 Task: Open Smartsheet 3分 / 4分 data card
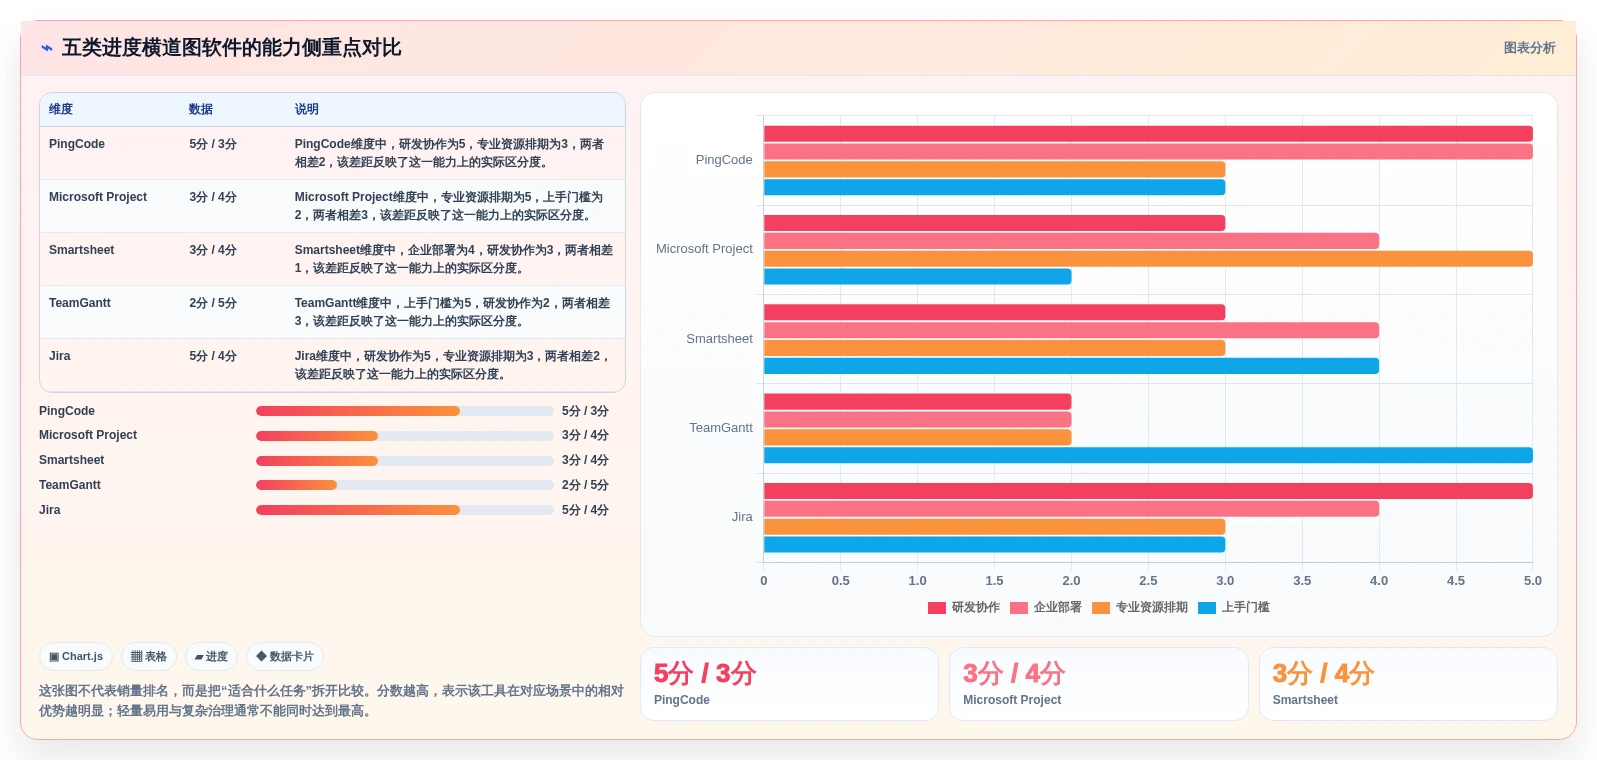[1408, 684]
